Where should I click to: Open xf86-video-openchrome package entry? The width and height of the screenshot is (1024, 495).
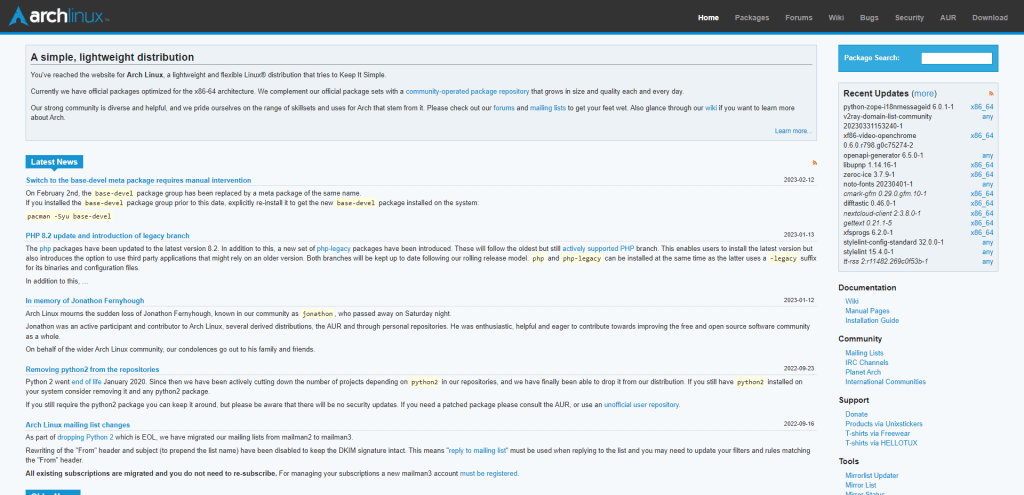tap(882, 140)
